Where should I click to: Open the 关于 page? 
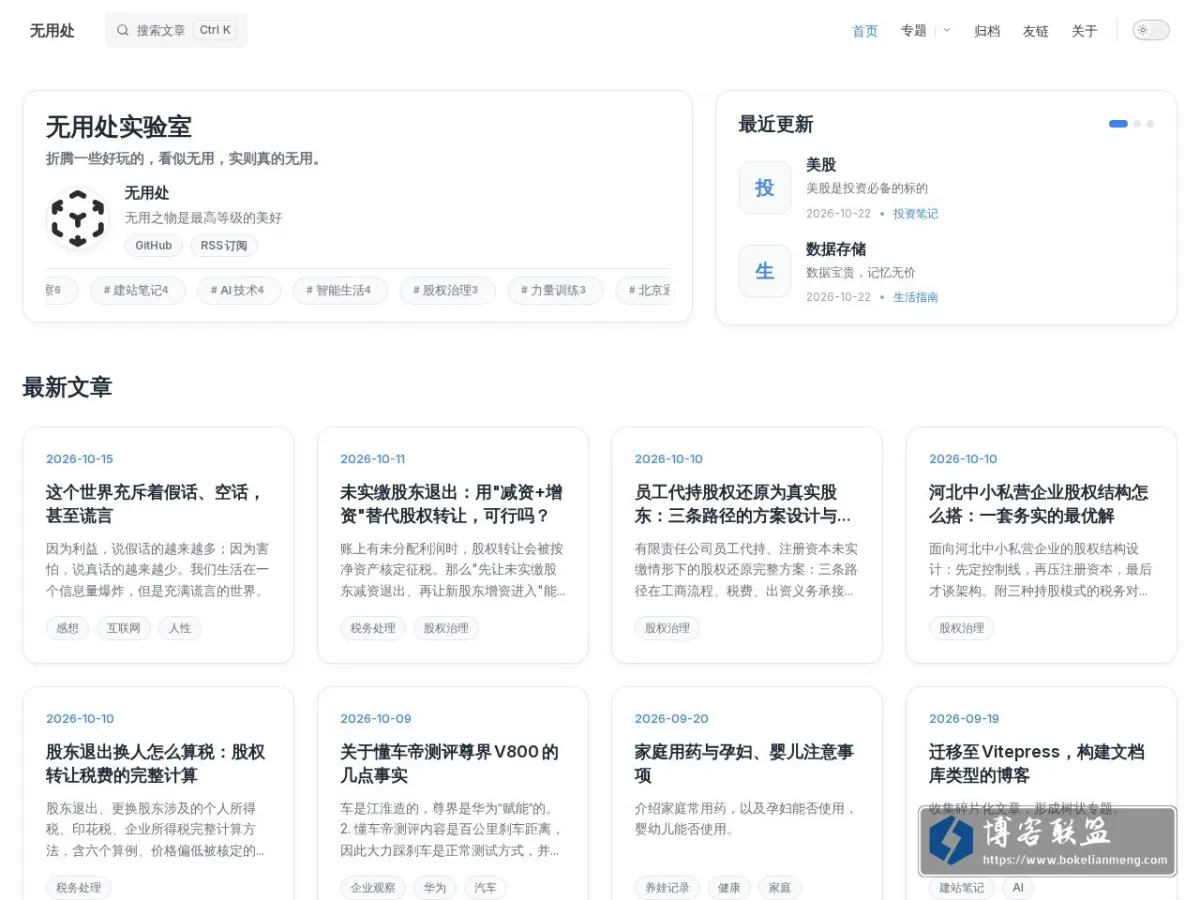[x=1084, y=31]
